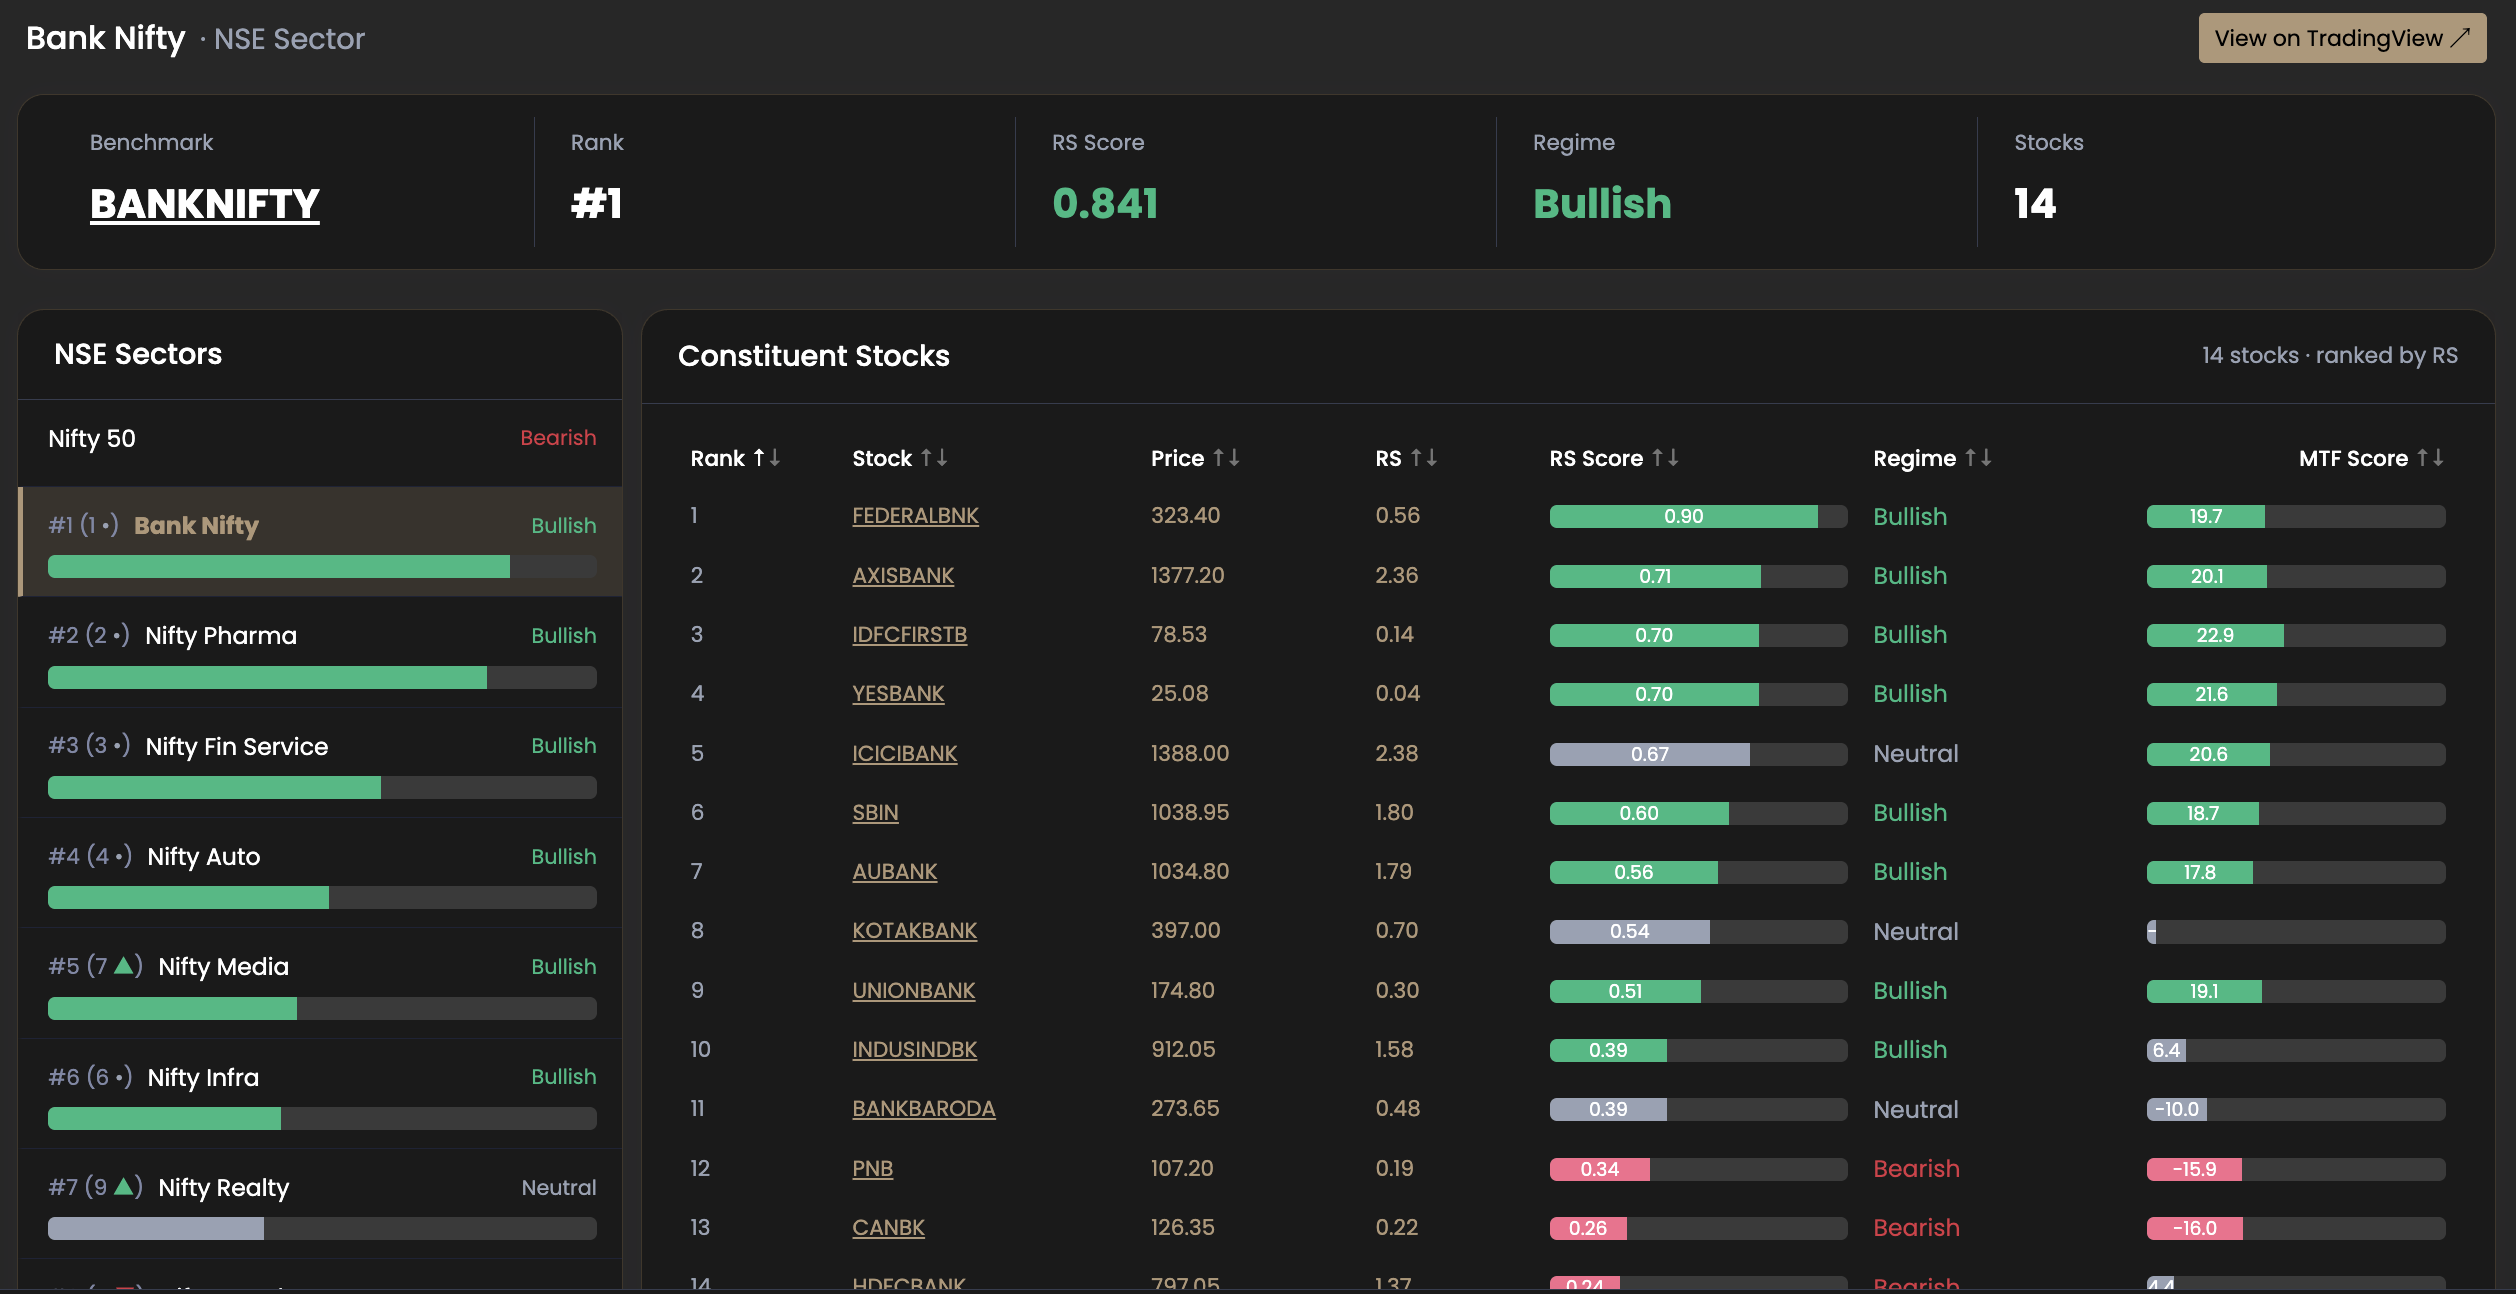Click the green up-arrow beside Nifty Media rank
2516x1294 pixels.
tap(124, 966)
